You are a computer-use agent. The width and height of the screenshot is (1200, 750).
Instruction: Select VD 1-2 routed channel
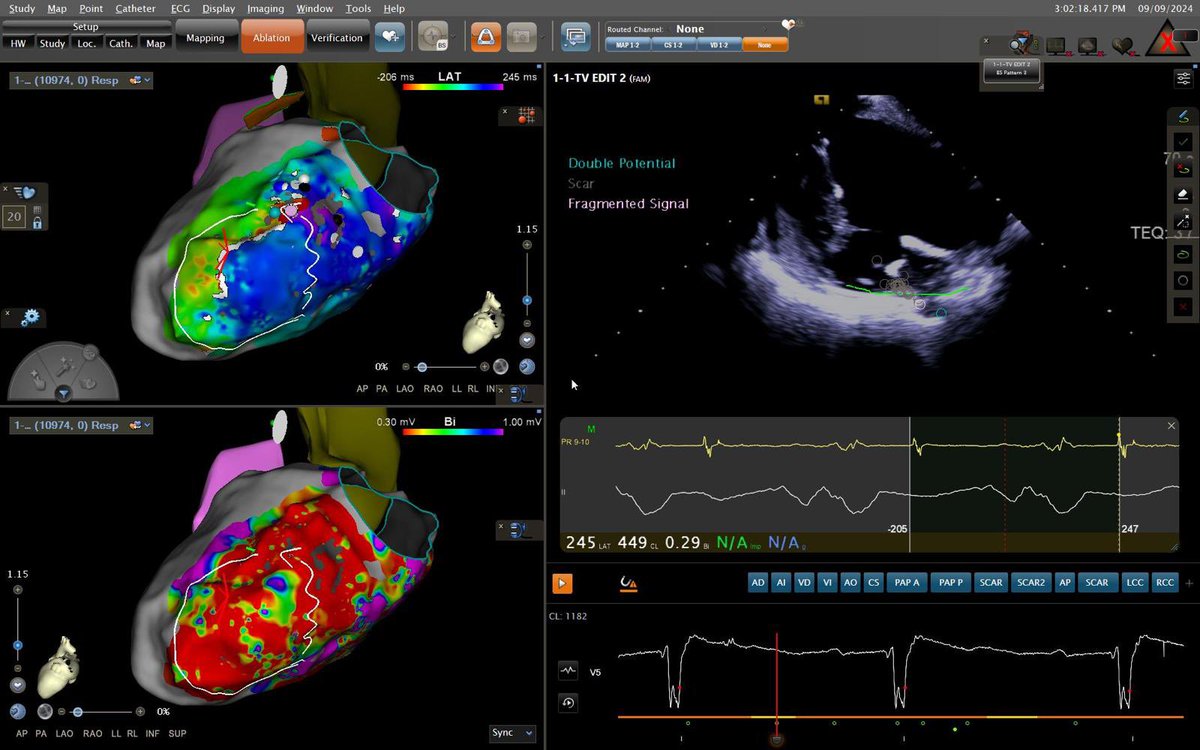[x=719, y=44]
